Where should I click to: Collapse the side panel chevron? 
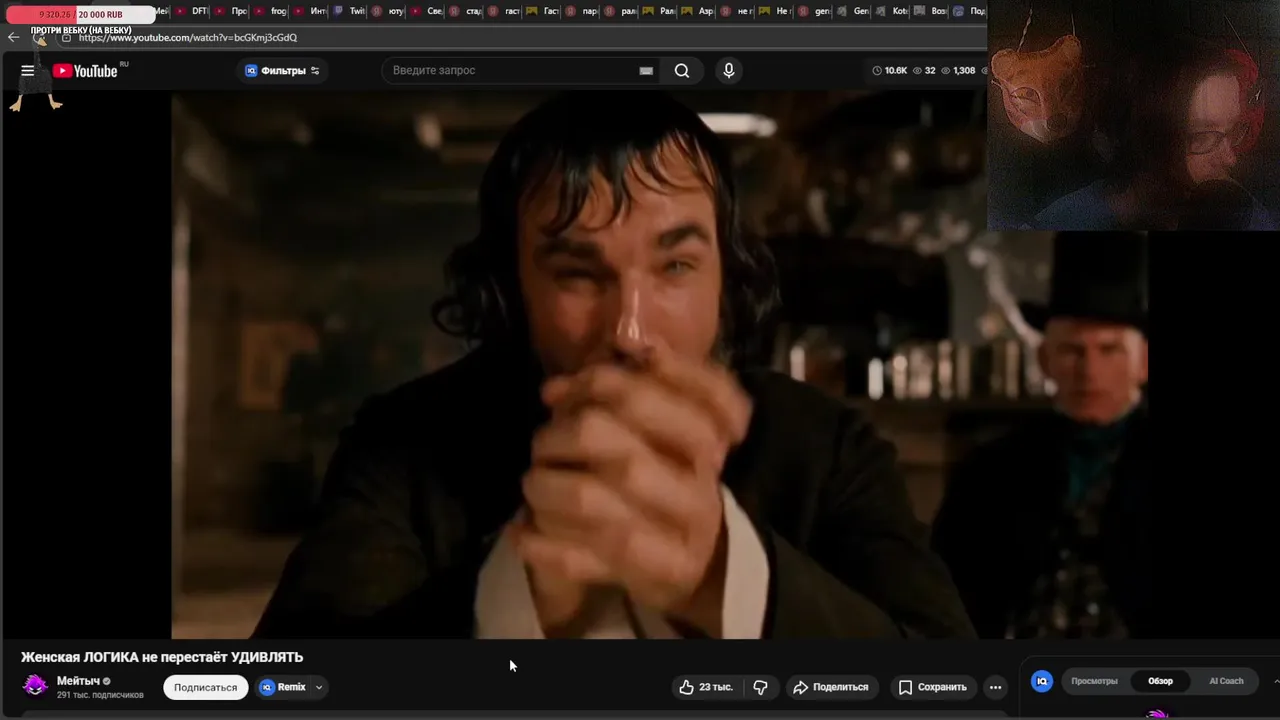click(1275, 681)
